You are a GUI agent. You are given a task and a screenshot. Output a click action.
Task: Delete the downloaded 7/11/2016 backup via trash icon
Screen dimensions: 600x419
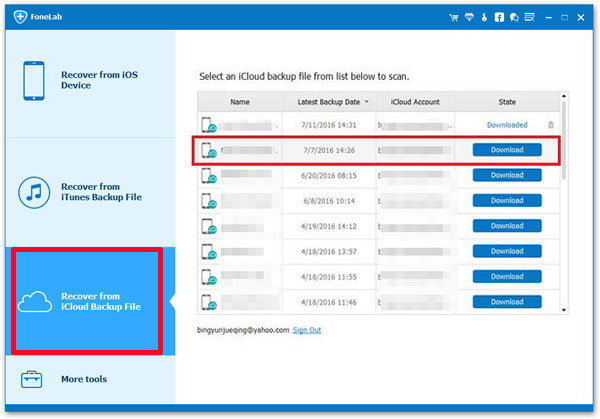550,125
